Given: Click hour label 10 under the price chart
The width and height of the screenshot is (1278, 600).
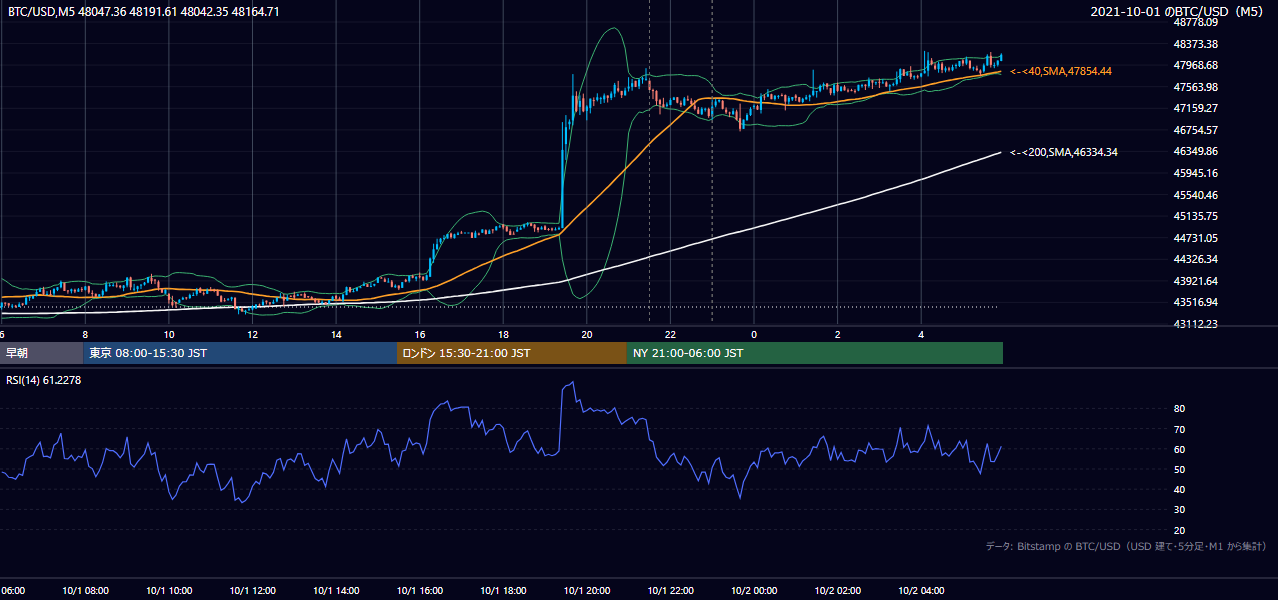Looking at the screenshot, I should click(169, 335).
